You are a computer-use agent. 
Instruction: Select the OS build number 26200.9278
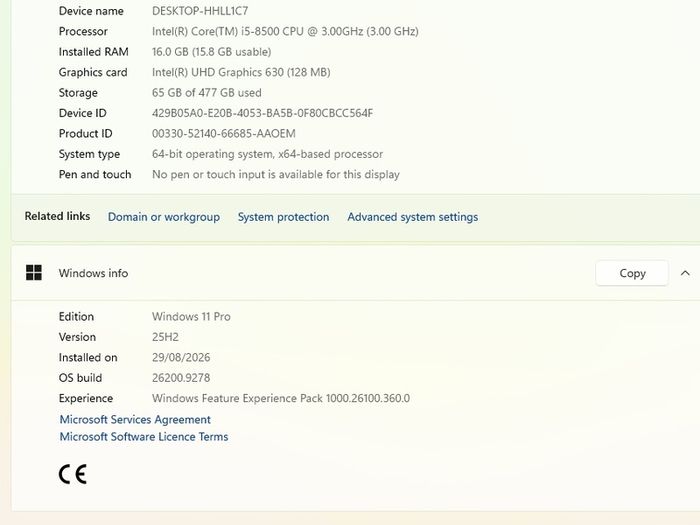pyautogui.click(x=181, y=378)
